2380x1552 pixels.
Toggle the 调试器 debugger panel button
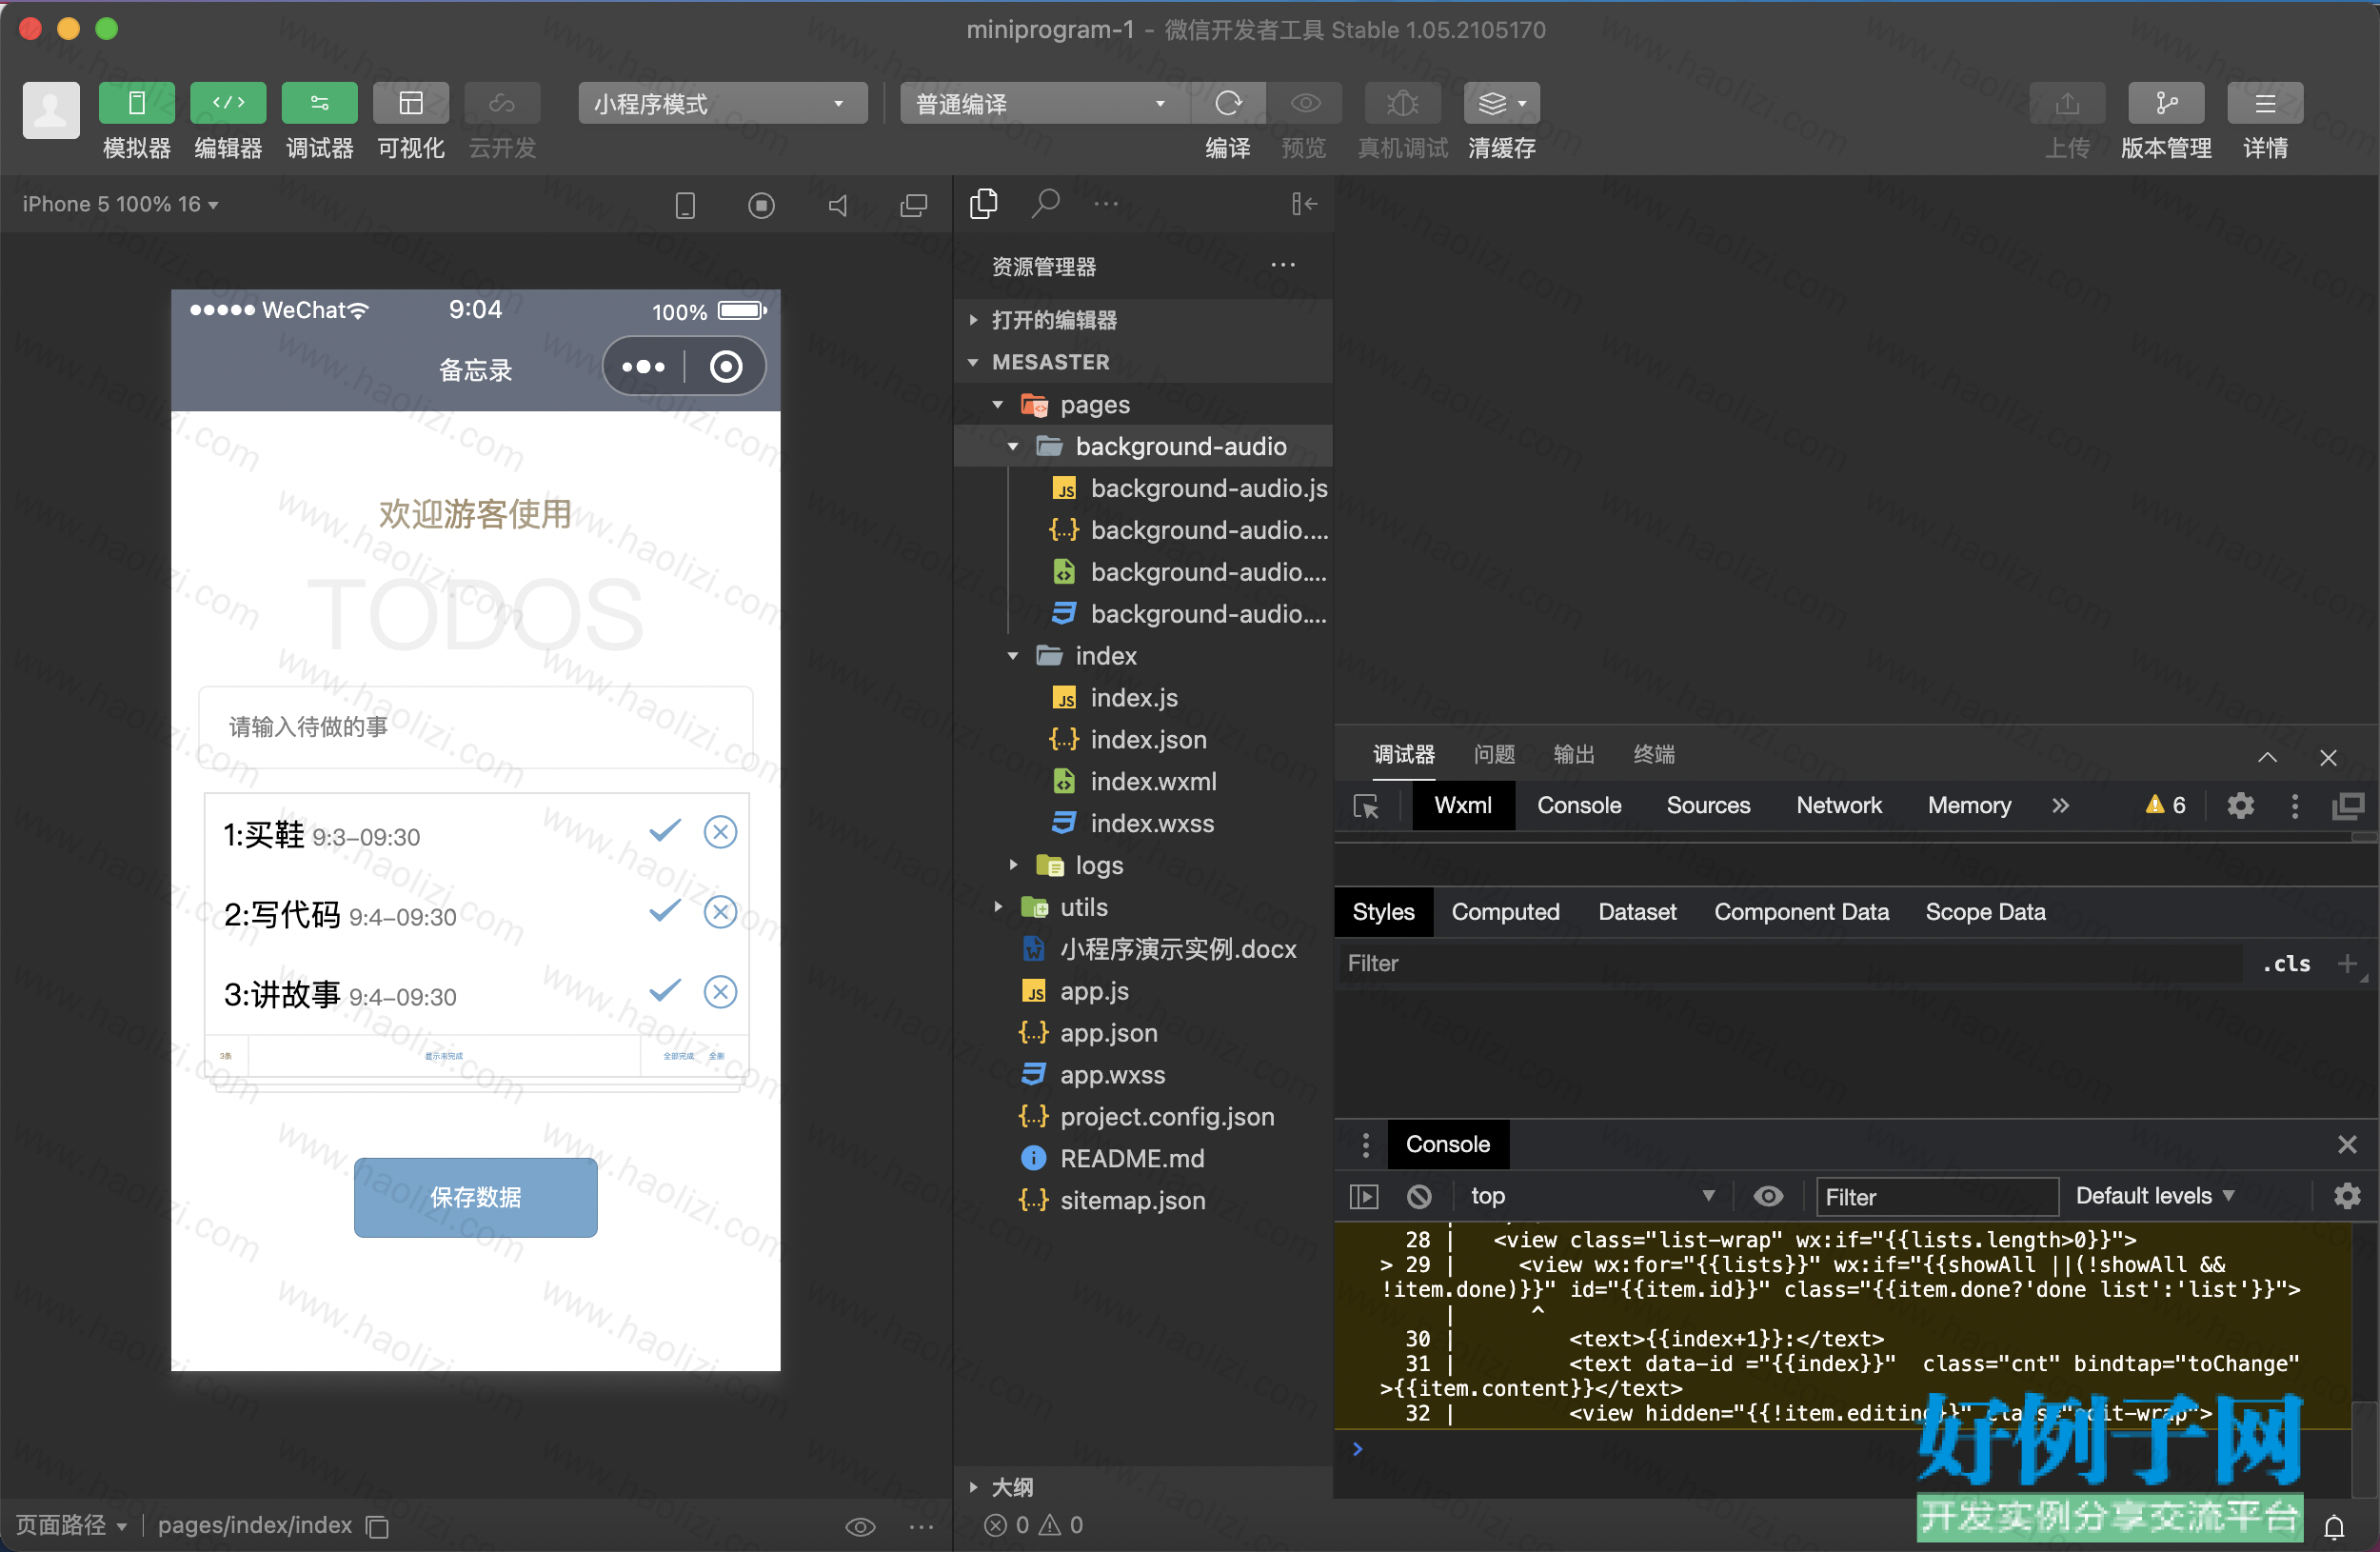(x=320, y=103)
